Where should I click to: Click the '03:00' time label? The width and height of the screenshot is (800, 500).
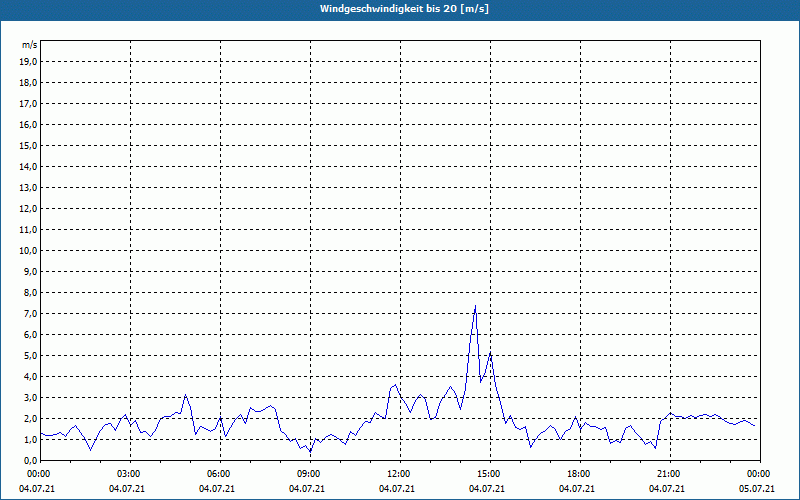(x=131, y=474)
